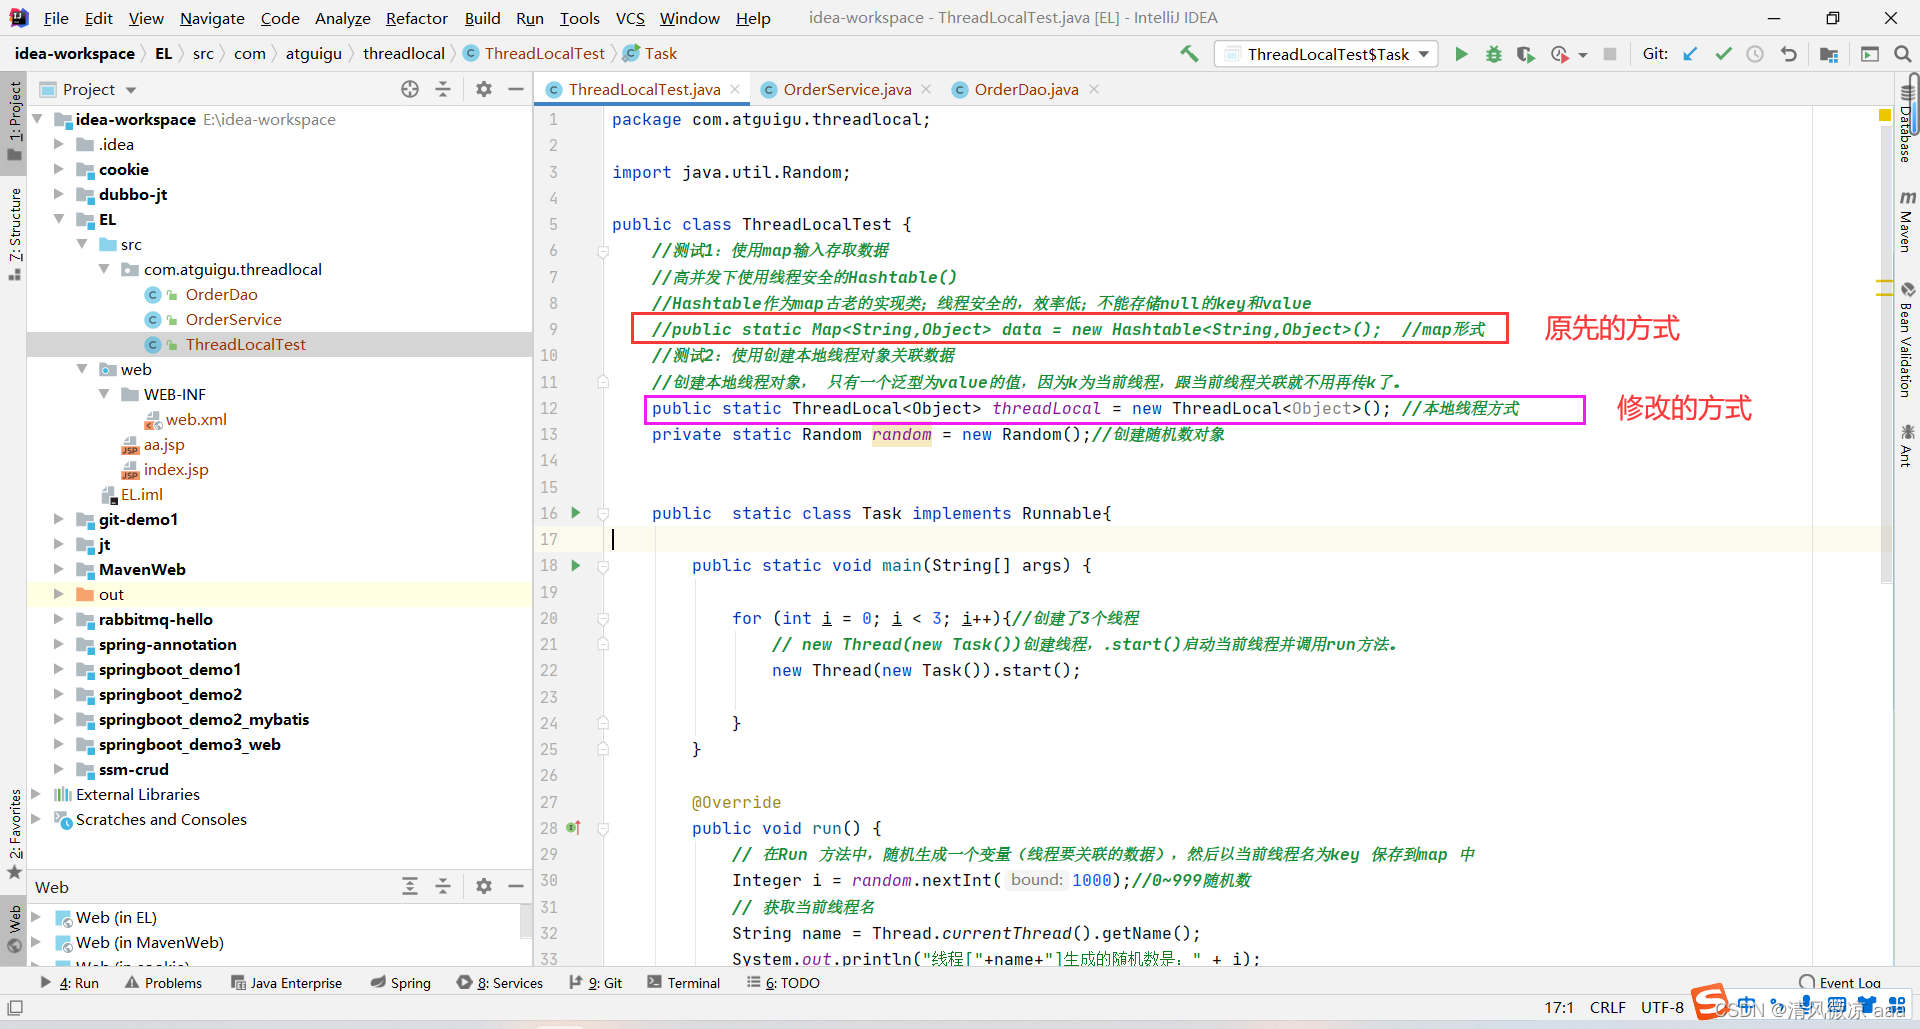Show Git history clock icon

click(1755, 54)
